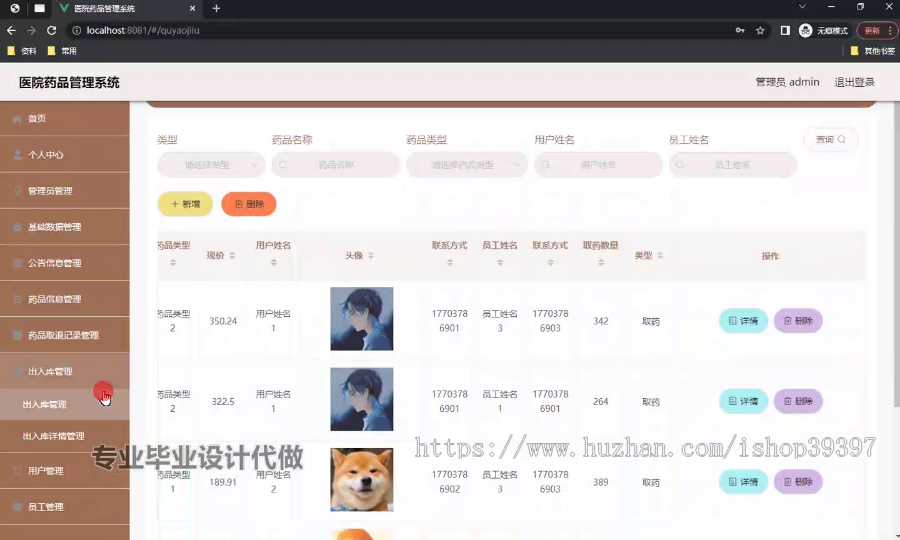Click the yellow 新增 button
900x540 pixels.
tap(185, 204)
